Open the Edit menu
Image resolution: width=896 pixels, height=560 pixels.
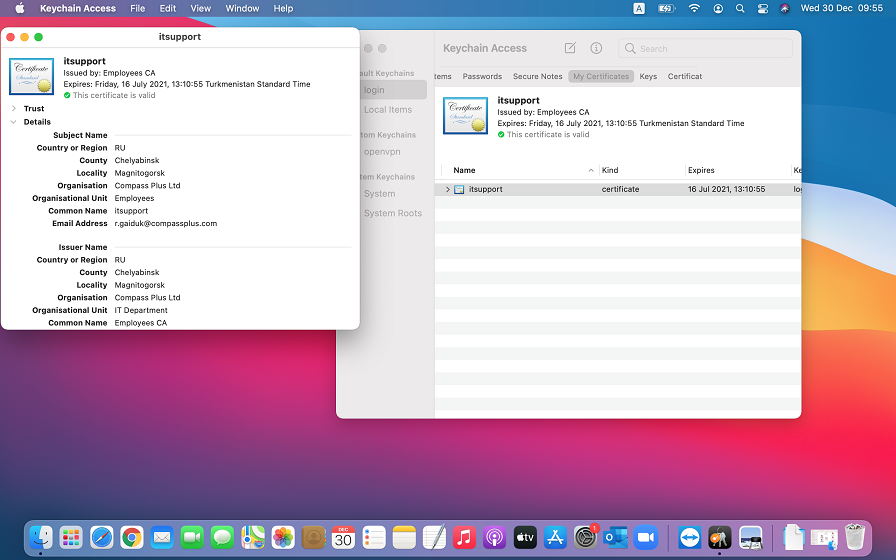tap(167, 8)
